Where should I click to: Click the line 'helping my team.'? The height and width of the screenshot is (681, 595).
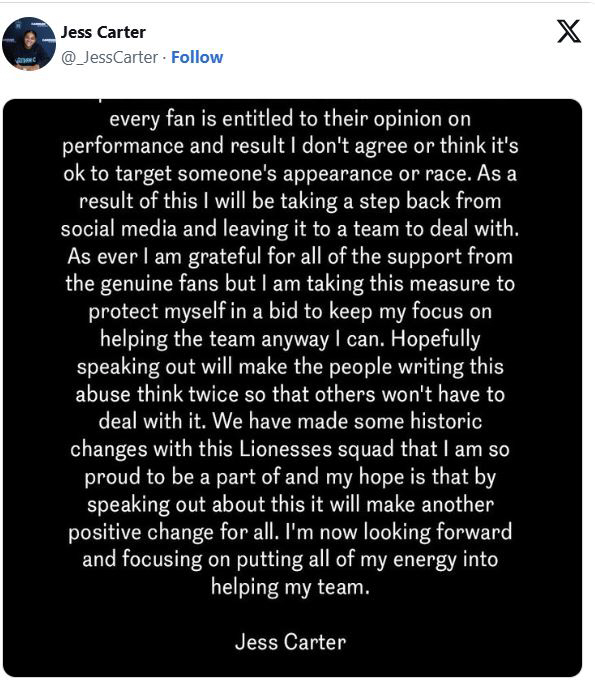[x=290, y=587]
